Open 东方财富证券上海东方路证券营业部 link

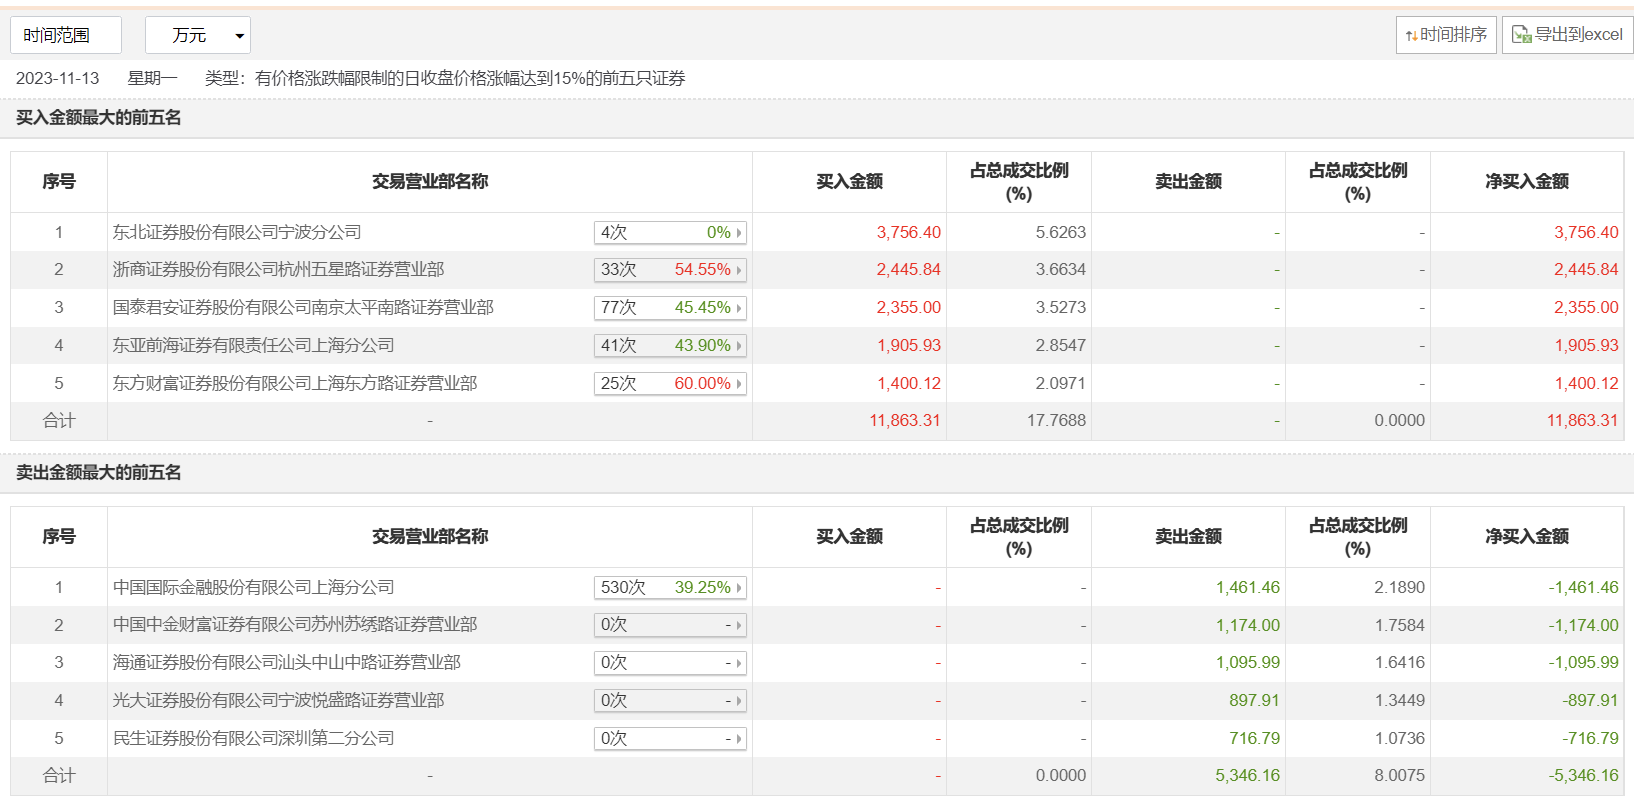pyautogui.click(x=295, y=383)
